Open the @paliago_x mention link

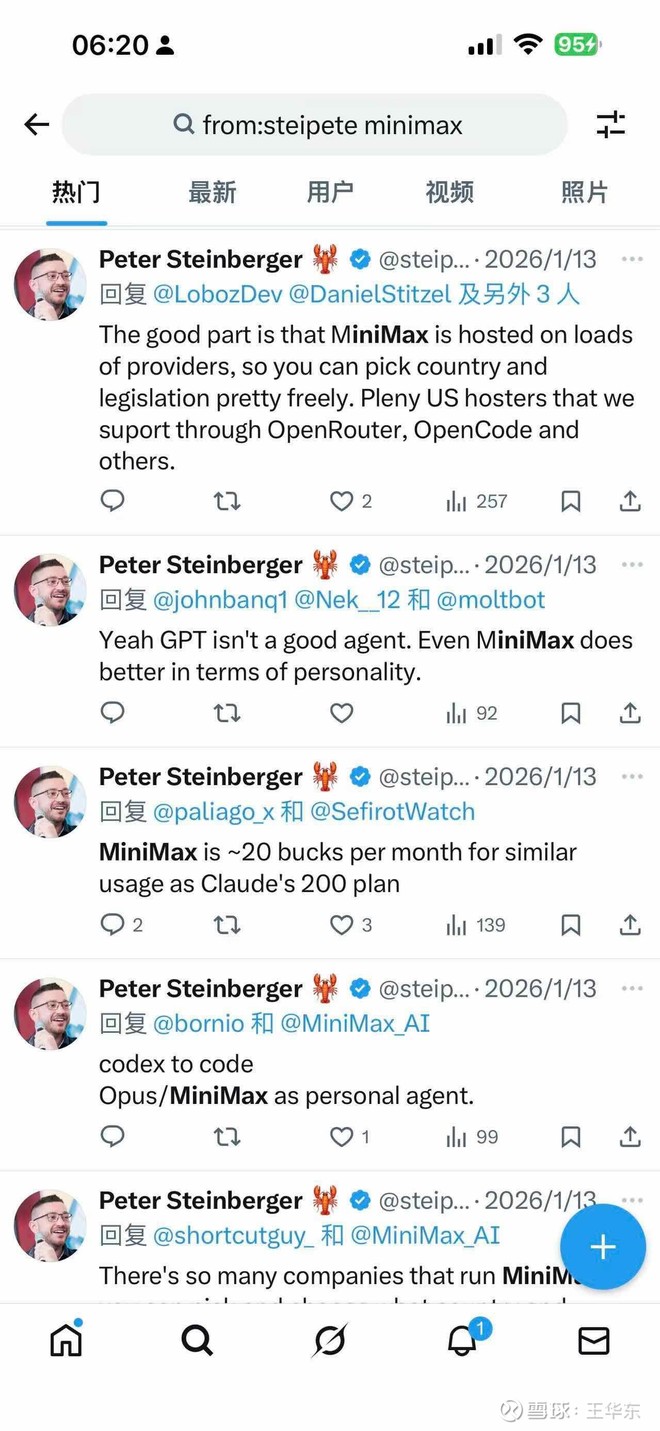(213, 812)
